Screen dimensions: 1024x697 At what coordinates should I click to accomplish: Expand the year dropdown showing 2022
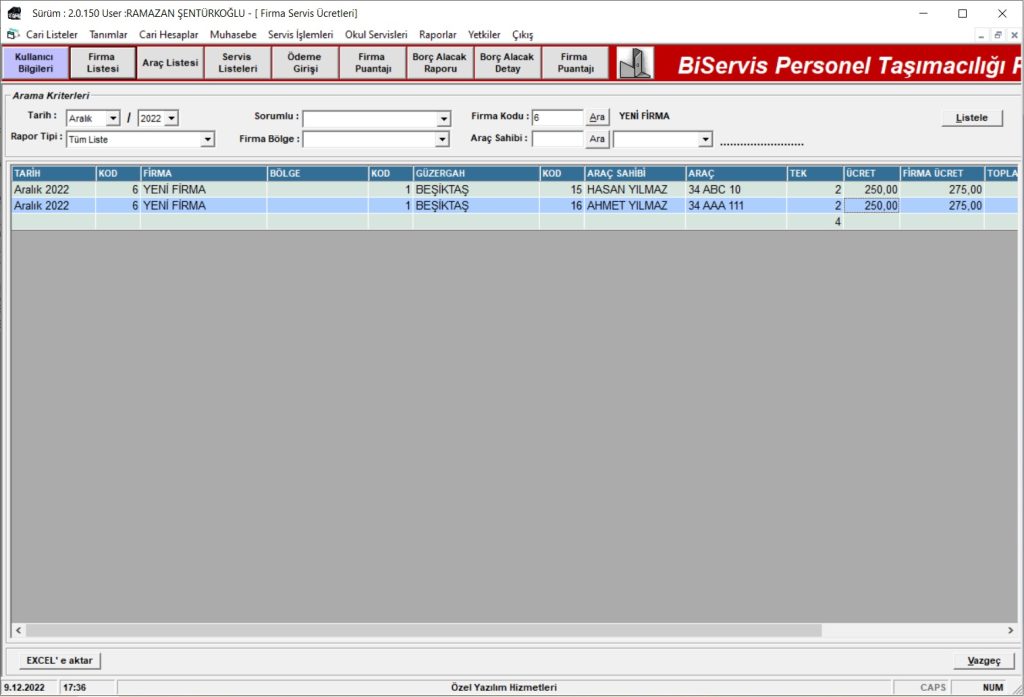pos(171,118)
